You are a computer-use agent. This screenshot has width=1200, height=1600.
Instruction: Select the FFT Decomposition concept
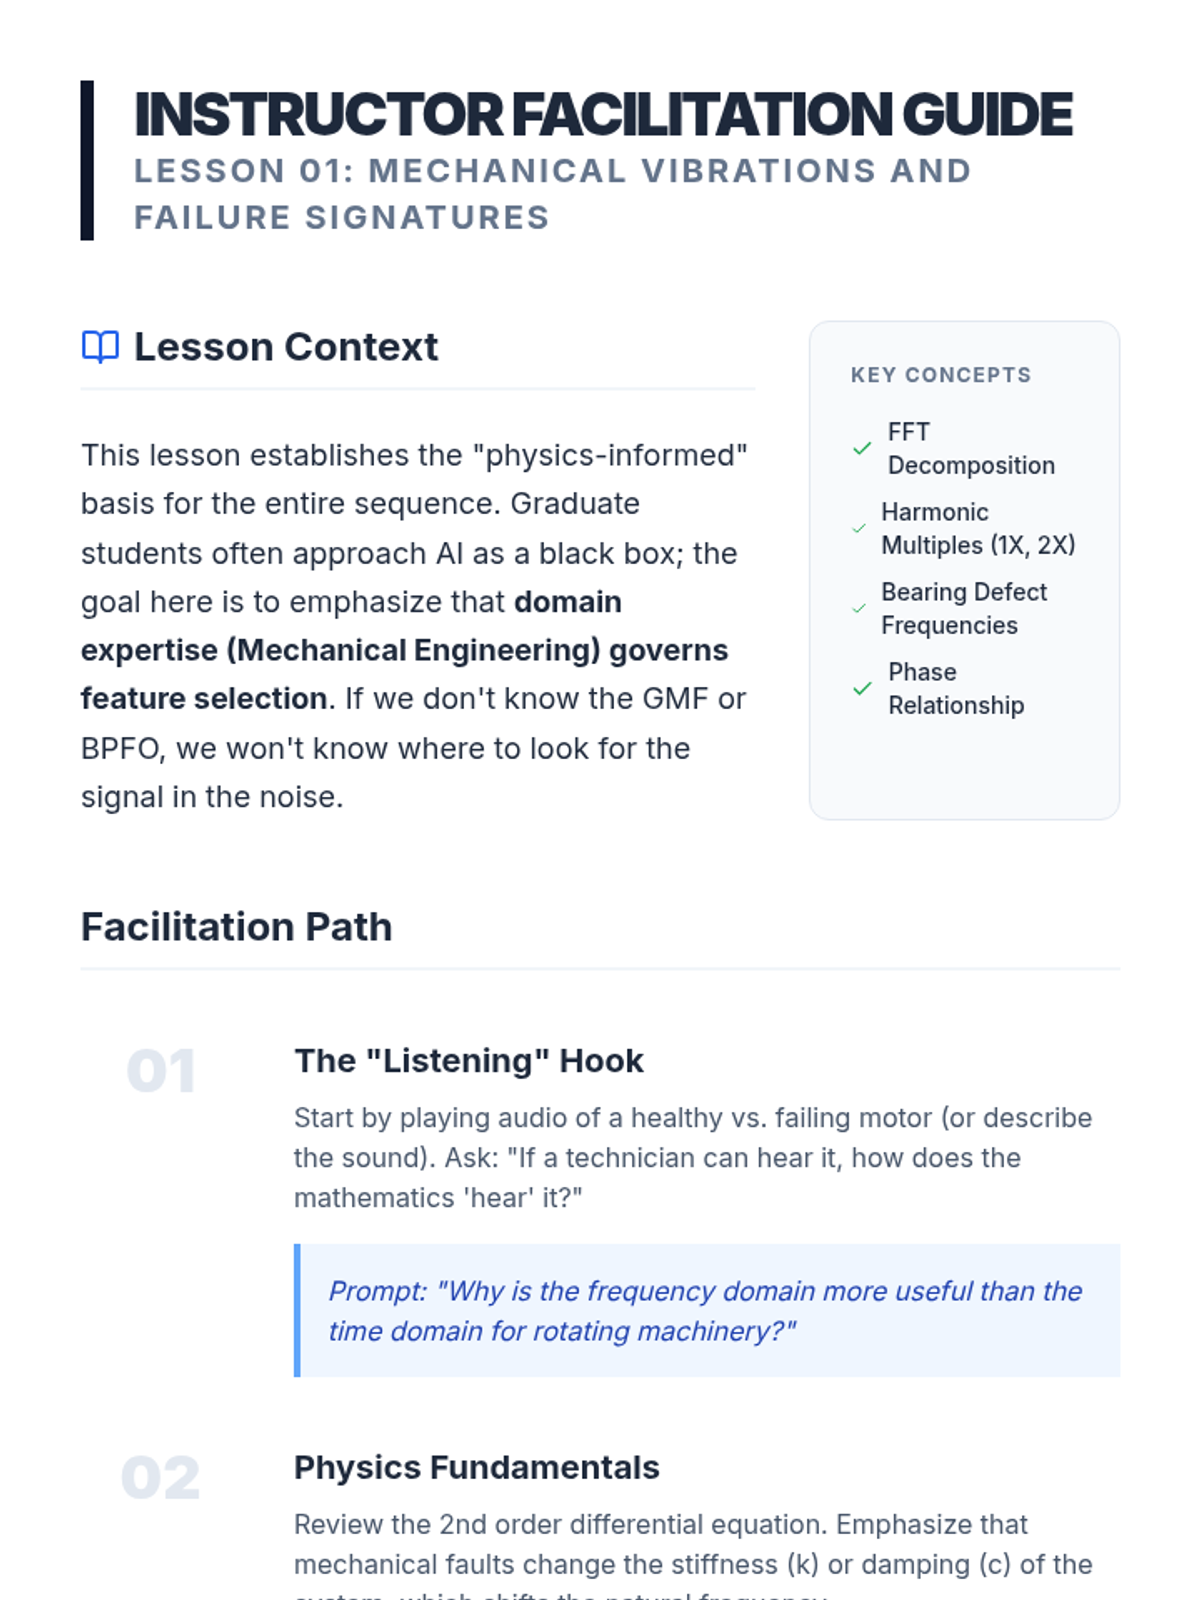click(x=971, y=449)
